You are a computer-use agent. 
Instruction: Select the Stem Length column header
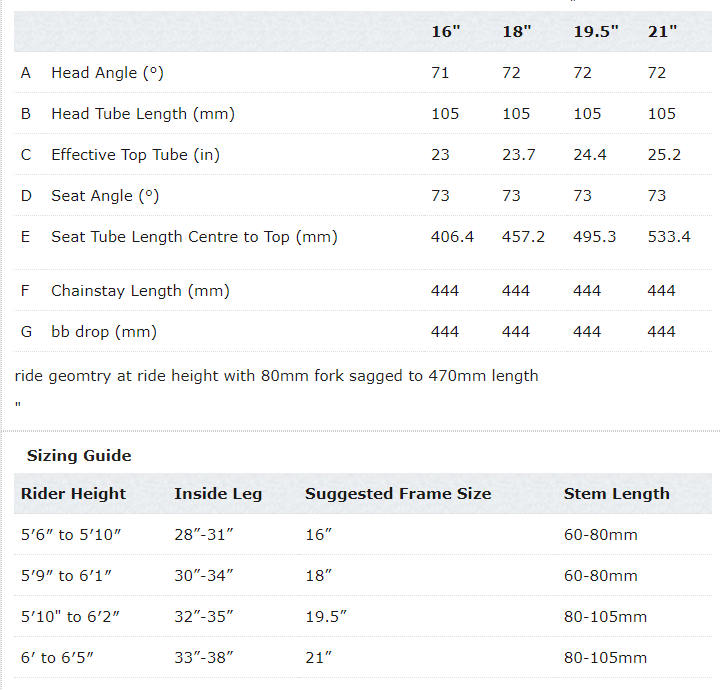616,494
